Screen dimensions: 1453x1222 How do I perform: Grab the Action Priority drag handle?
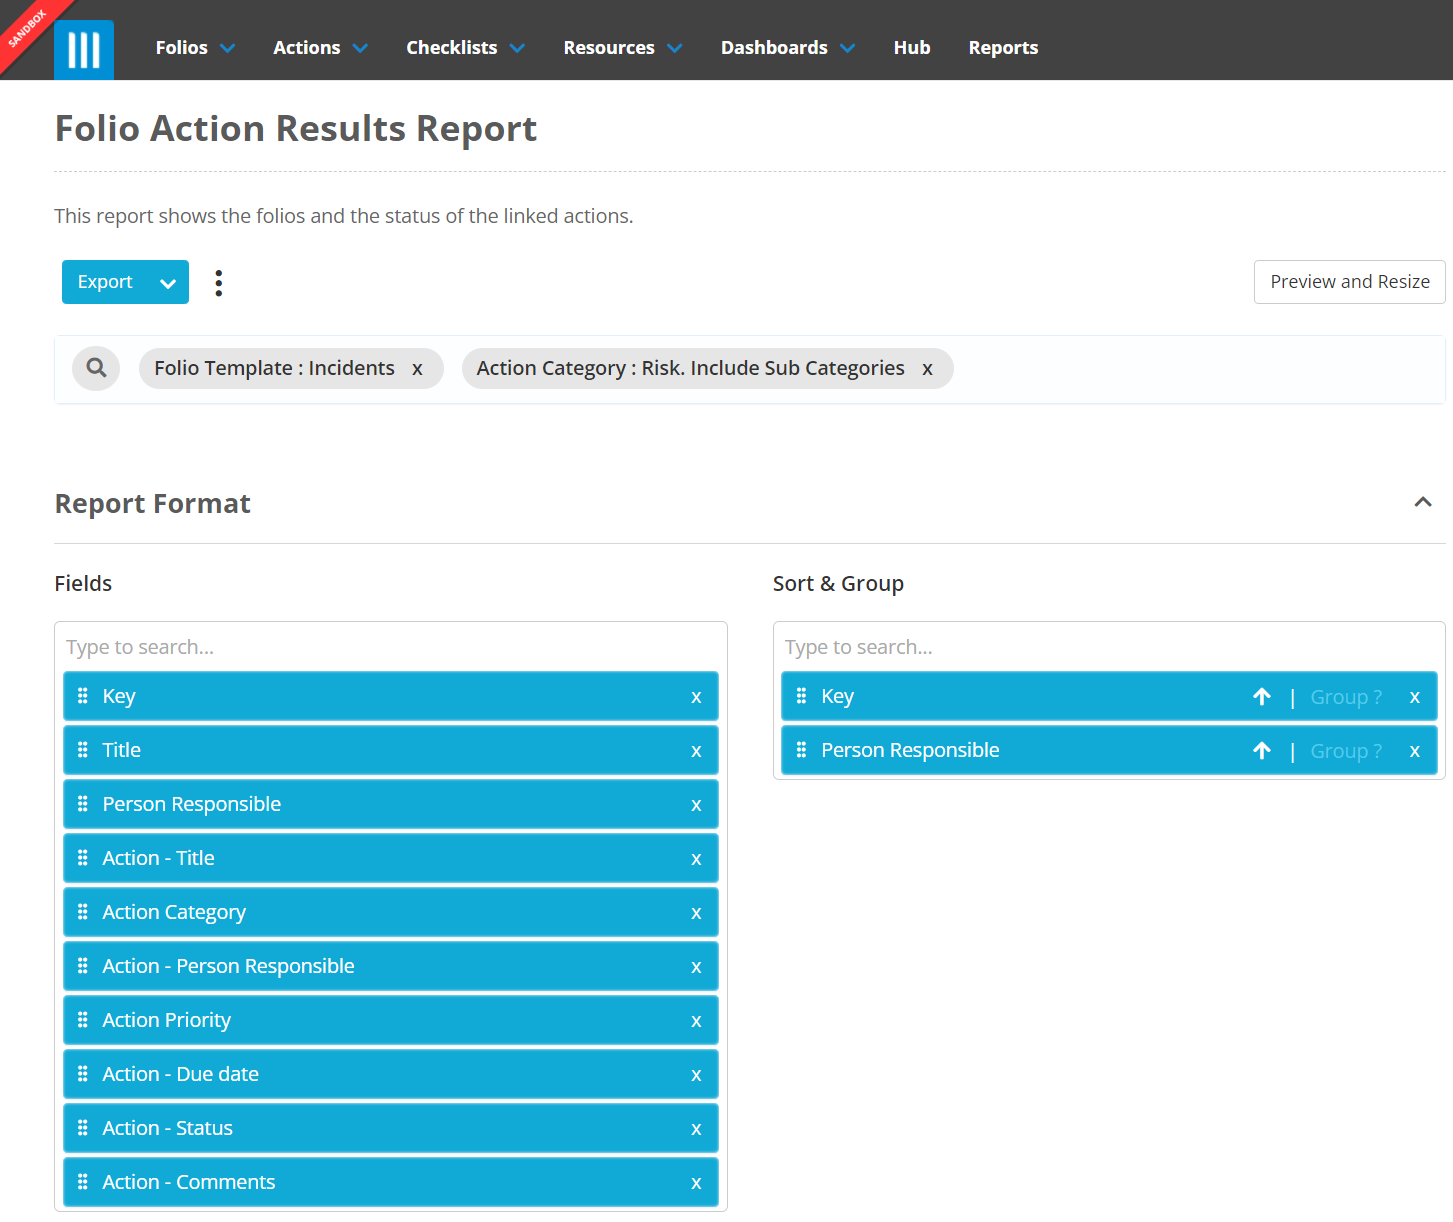(83, 1020)
